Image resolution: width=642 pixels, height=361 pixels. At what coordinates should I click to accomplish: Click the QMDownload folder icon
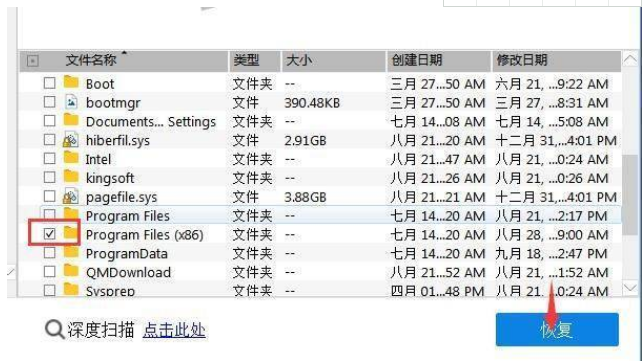[x=71, y=271]
